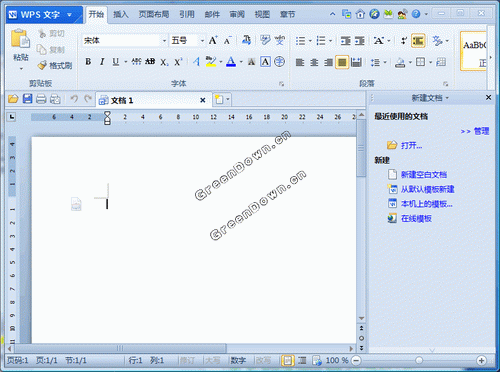Toggle Underline formatting

click(x=115, y=62)
